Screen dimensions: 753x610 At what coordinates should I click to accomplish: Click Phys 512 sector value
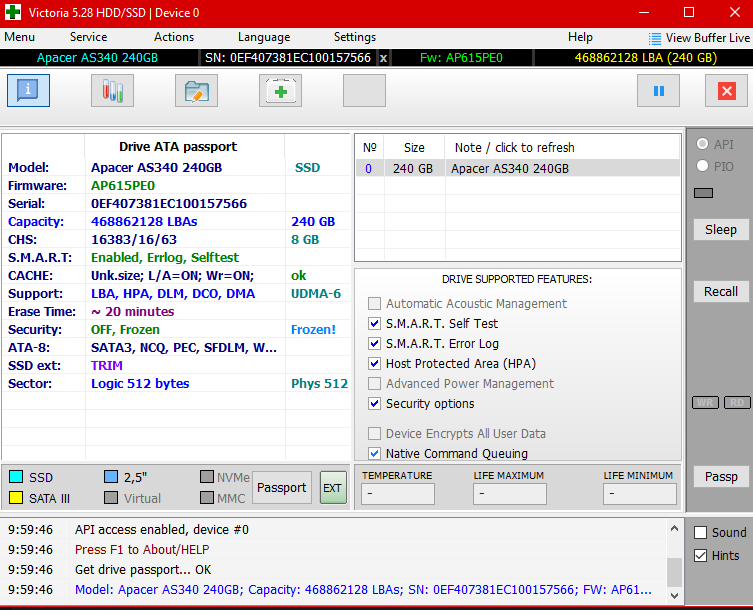pyautogui.click(x=319, y=384)
